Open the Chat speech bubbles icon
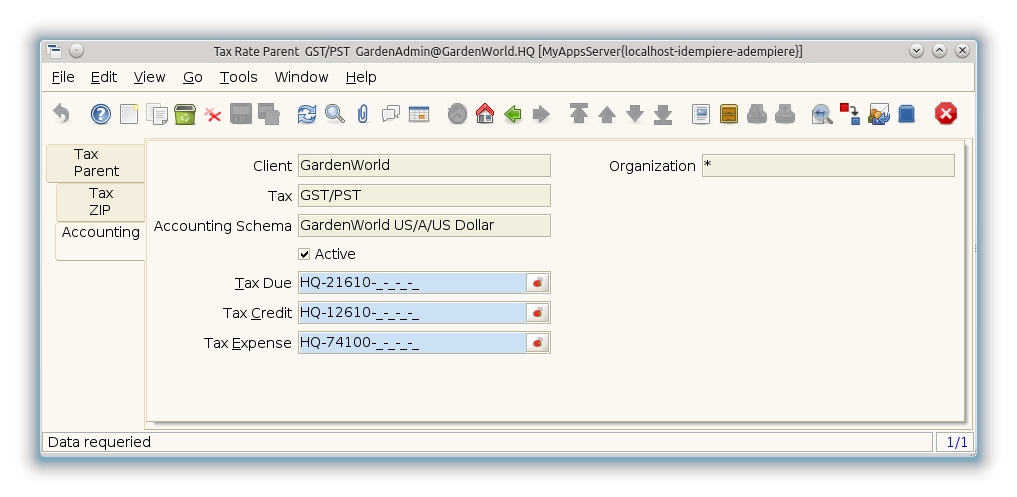This screenshot has height=497, width=1017. click(x=391, y=114)
